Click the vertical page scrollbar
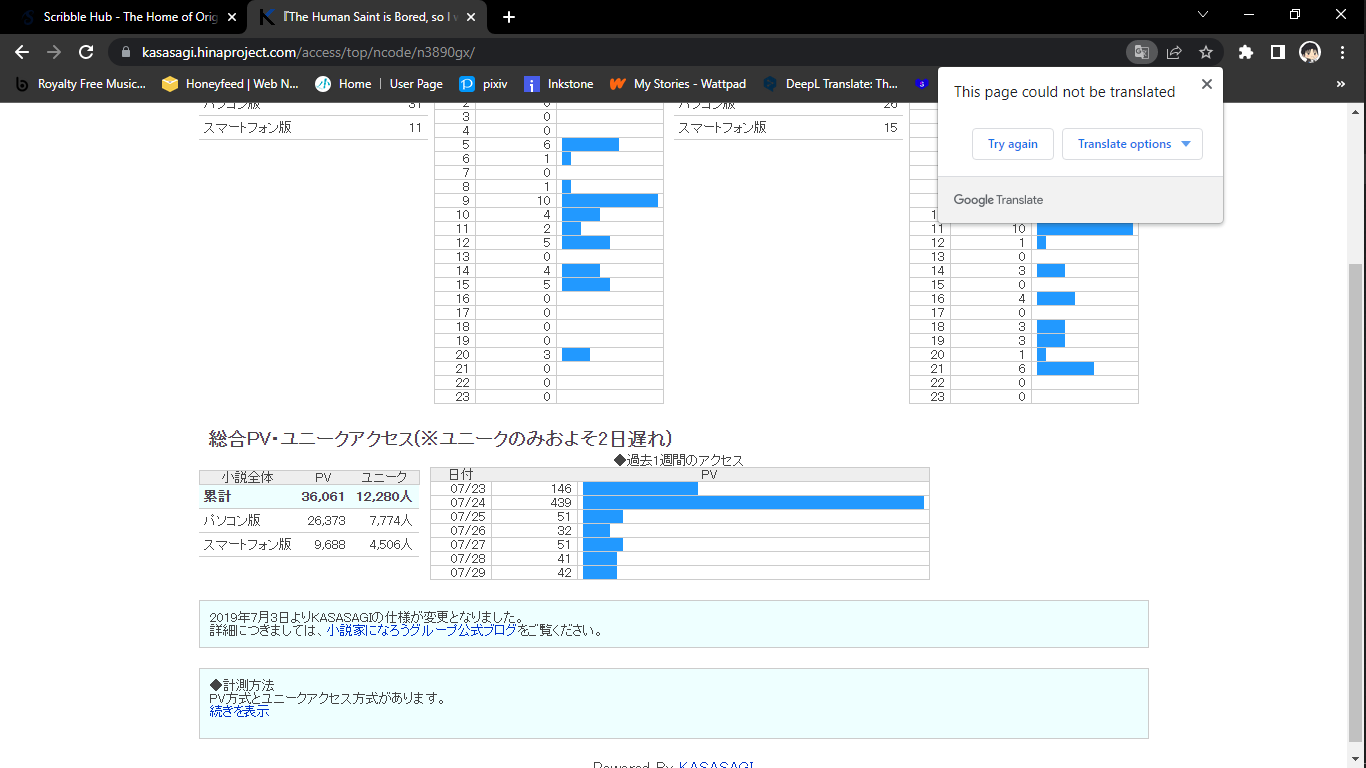1366x768 pixels. click(x=1356, y=480)
